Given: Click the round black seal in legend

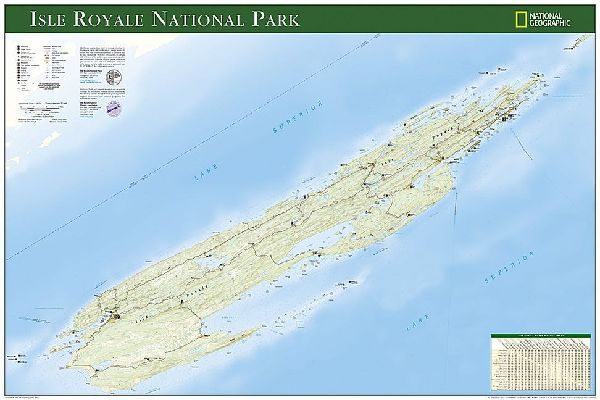Looking at the screenshot, I should pyautogui.click(x=114, y=78).
